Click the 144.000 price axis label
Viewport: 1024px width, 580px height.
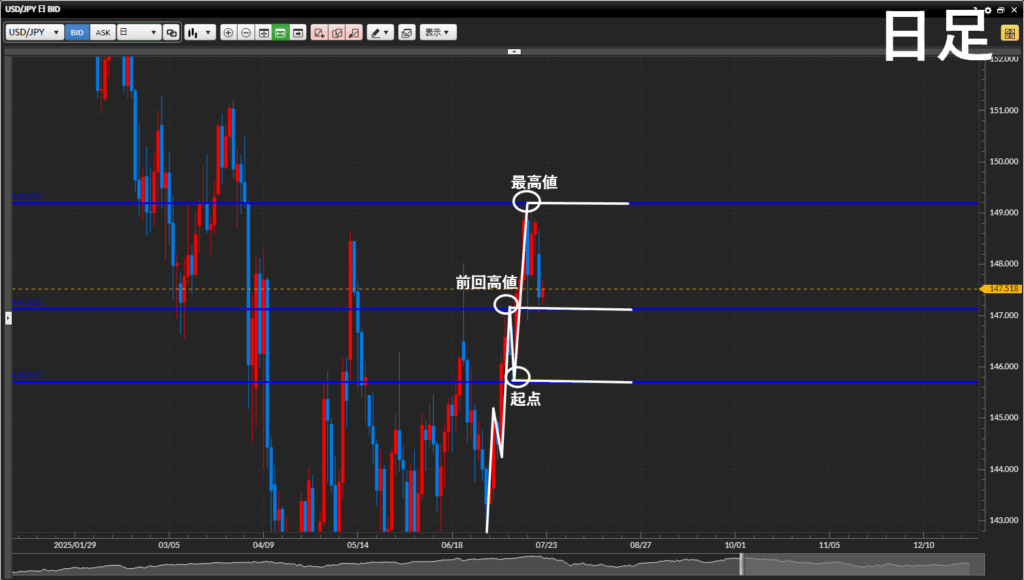1004,469
